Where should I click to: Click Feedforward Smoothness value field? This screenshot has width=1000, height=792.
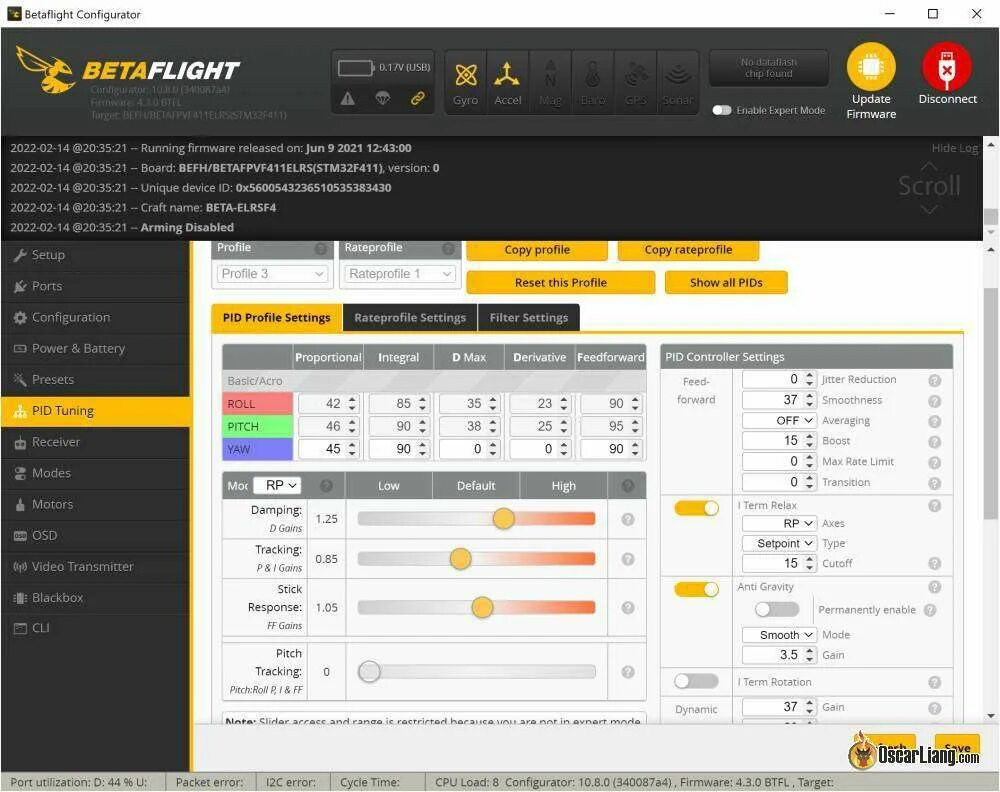[x=779, y=400]
